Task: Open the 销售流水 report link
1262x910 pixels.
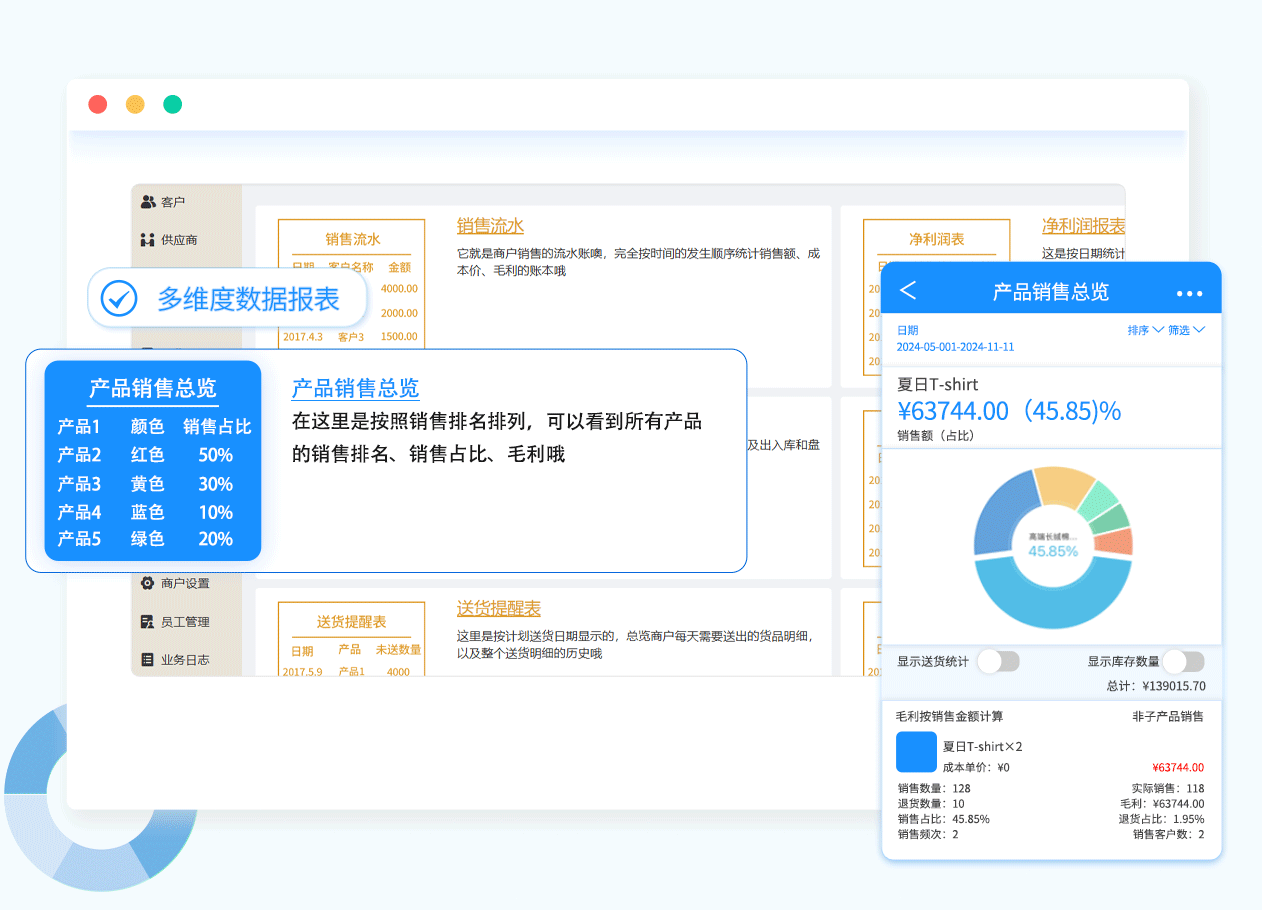Action: point(490,226)
